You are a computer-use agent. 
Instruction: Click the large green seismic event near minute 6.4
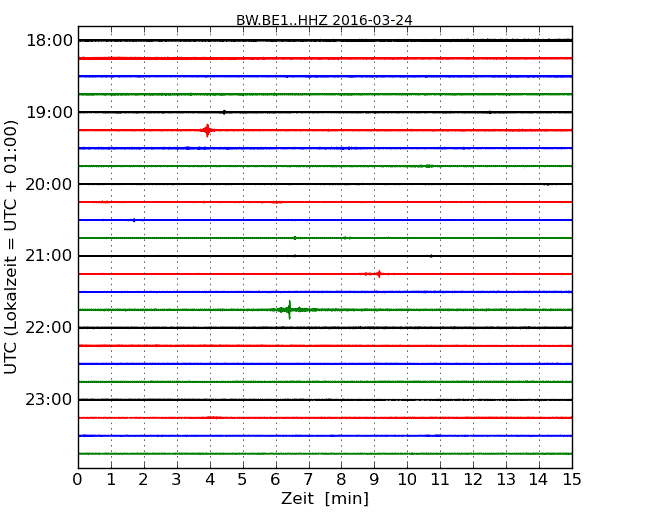289,310
